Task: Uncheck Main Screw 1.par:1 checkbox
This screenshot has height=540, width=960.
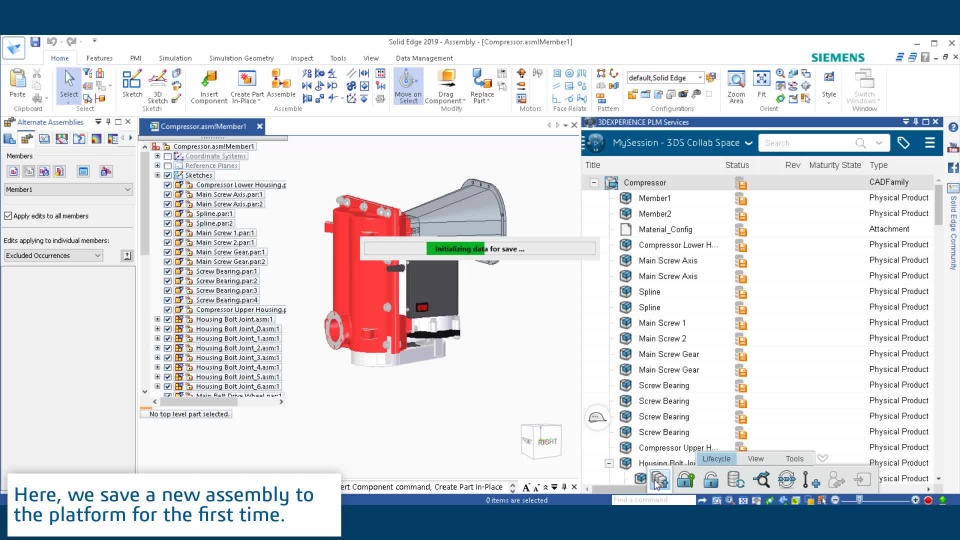Action: tap(168, 233)
